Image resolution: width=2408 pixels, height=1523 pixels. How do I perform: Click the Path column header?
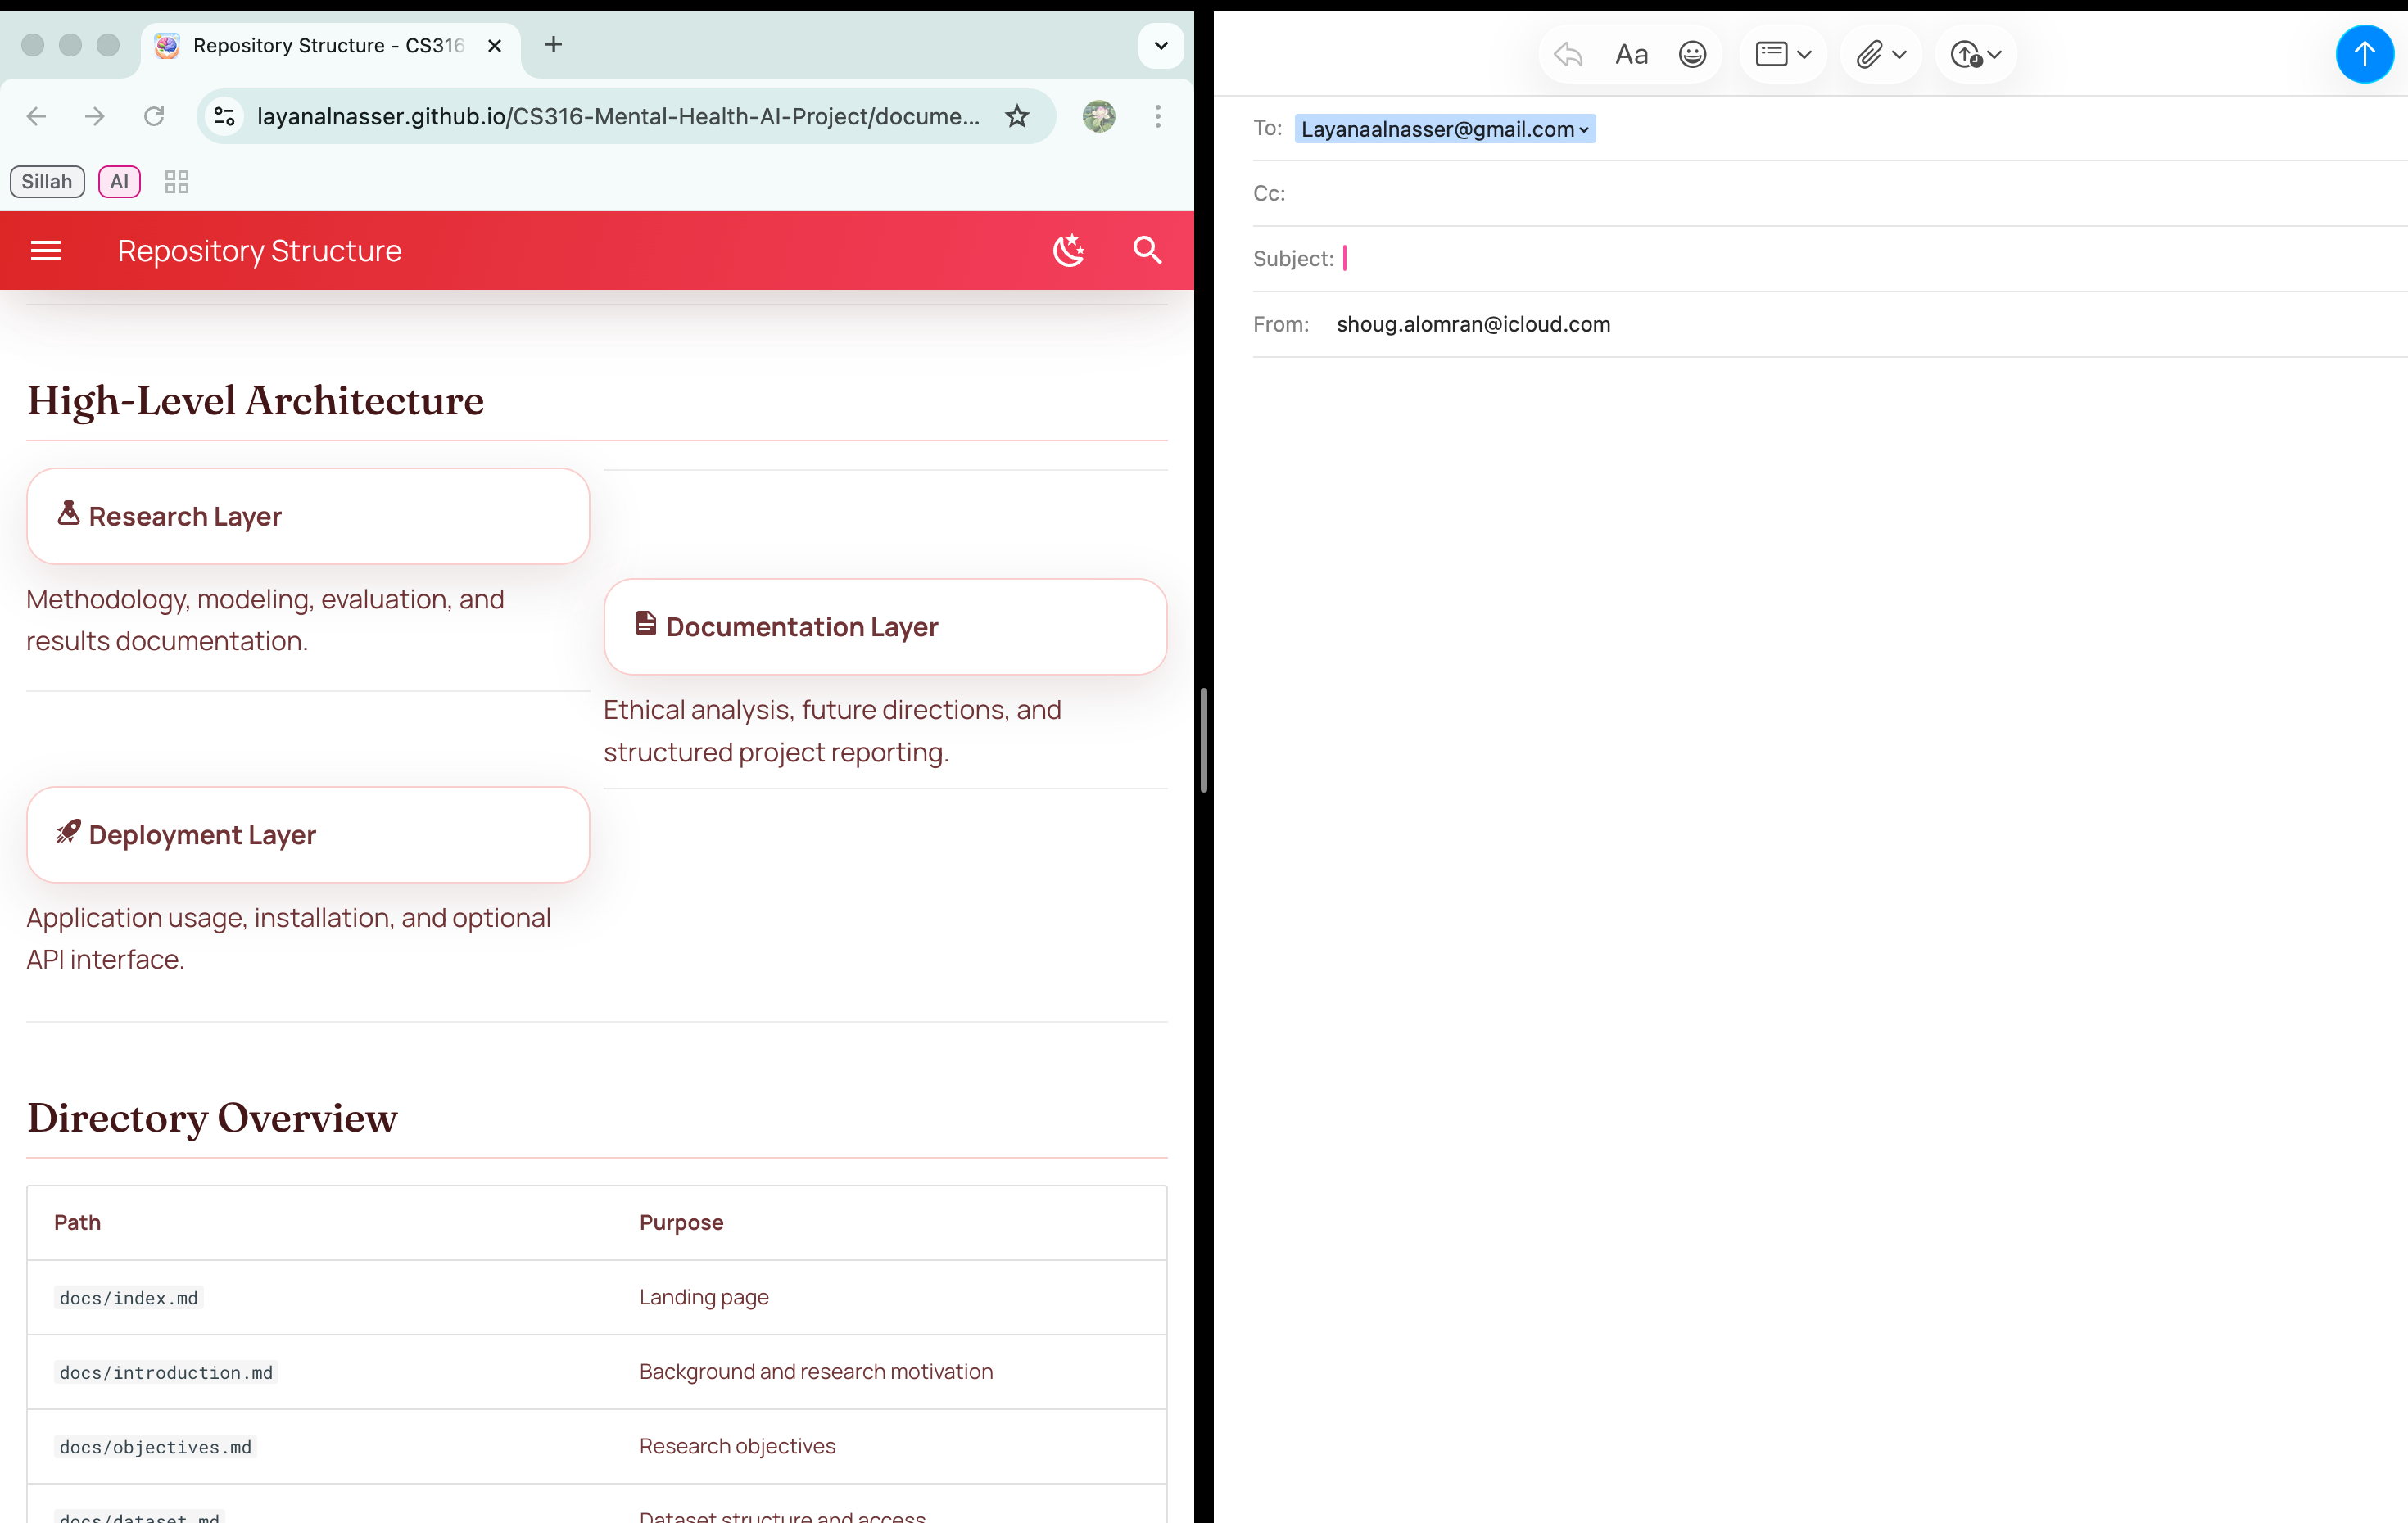tap(77, 1222)
